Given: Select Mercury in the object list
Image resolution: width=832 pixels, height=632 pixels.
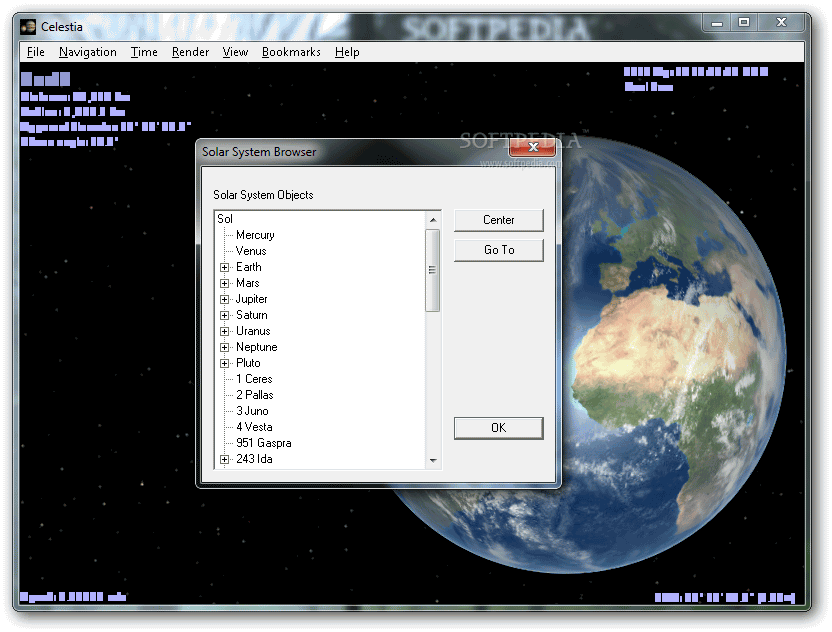Looking at the screenshot, I should (x=255, y=235).
